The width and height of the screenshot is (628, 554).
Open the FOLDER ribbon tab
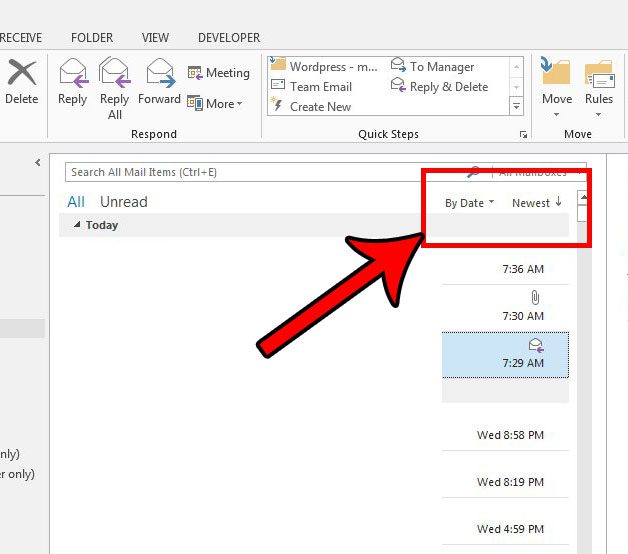(92, 38)
